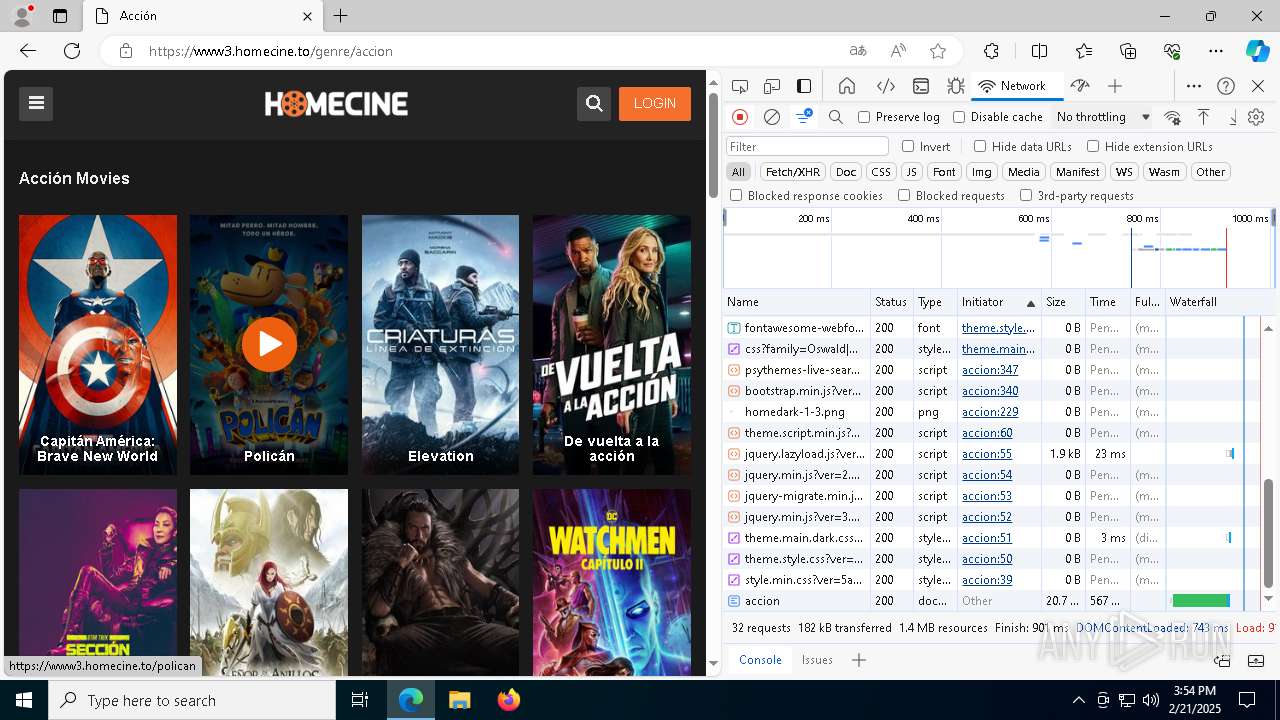
Task: Open DevTools customize three-dot menu
Action: click(x=1194, y=86)
